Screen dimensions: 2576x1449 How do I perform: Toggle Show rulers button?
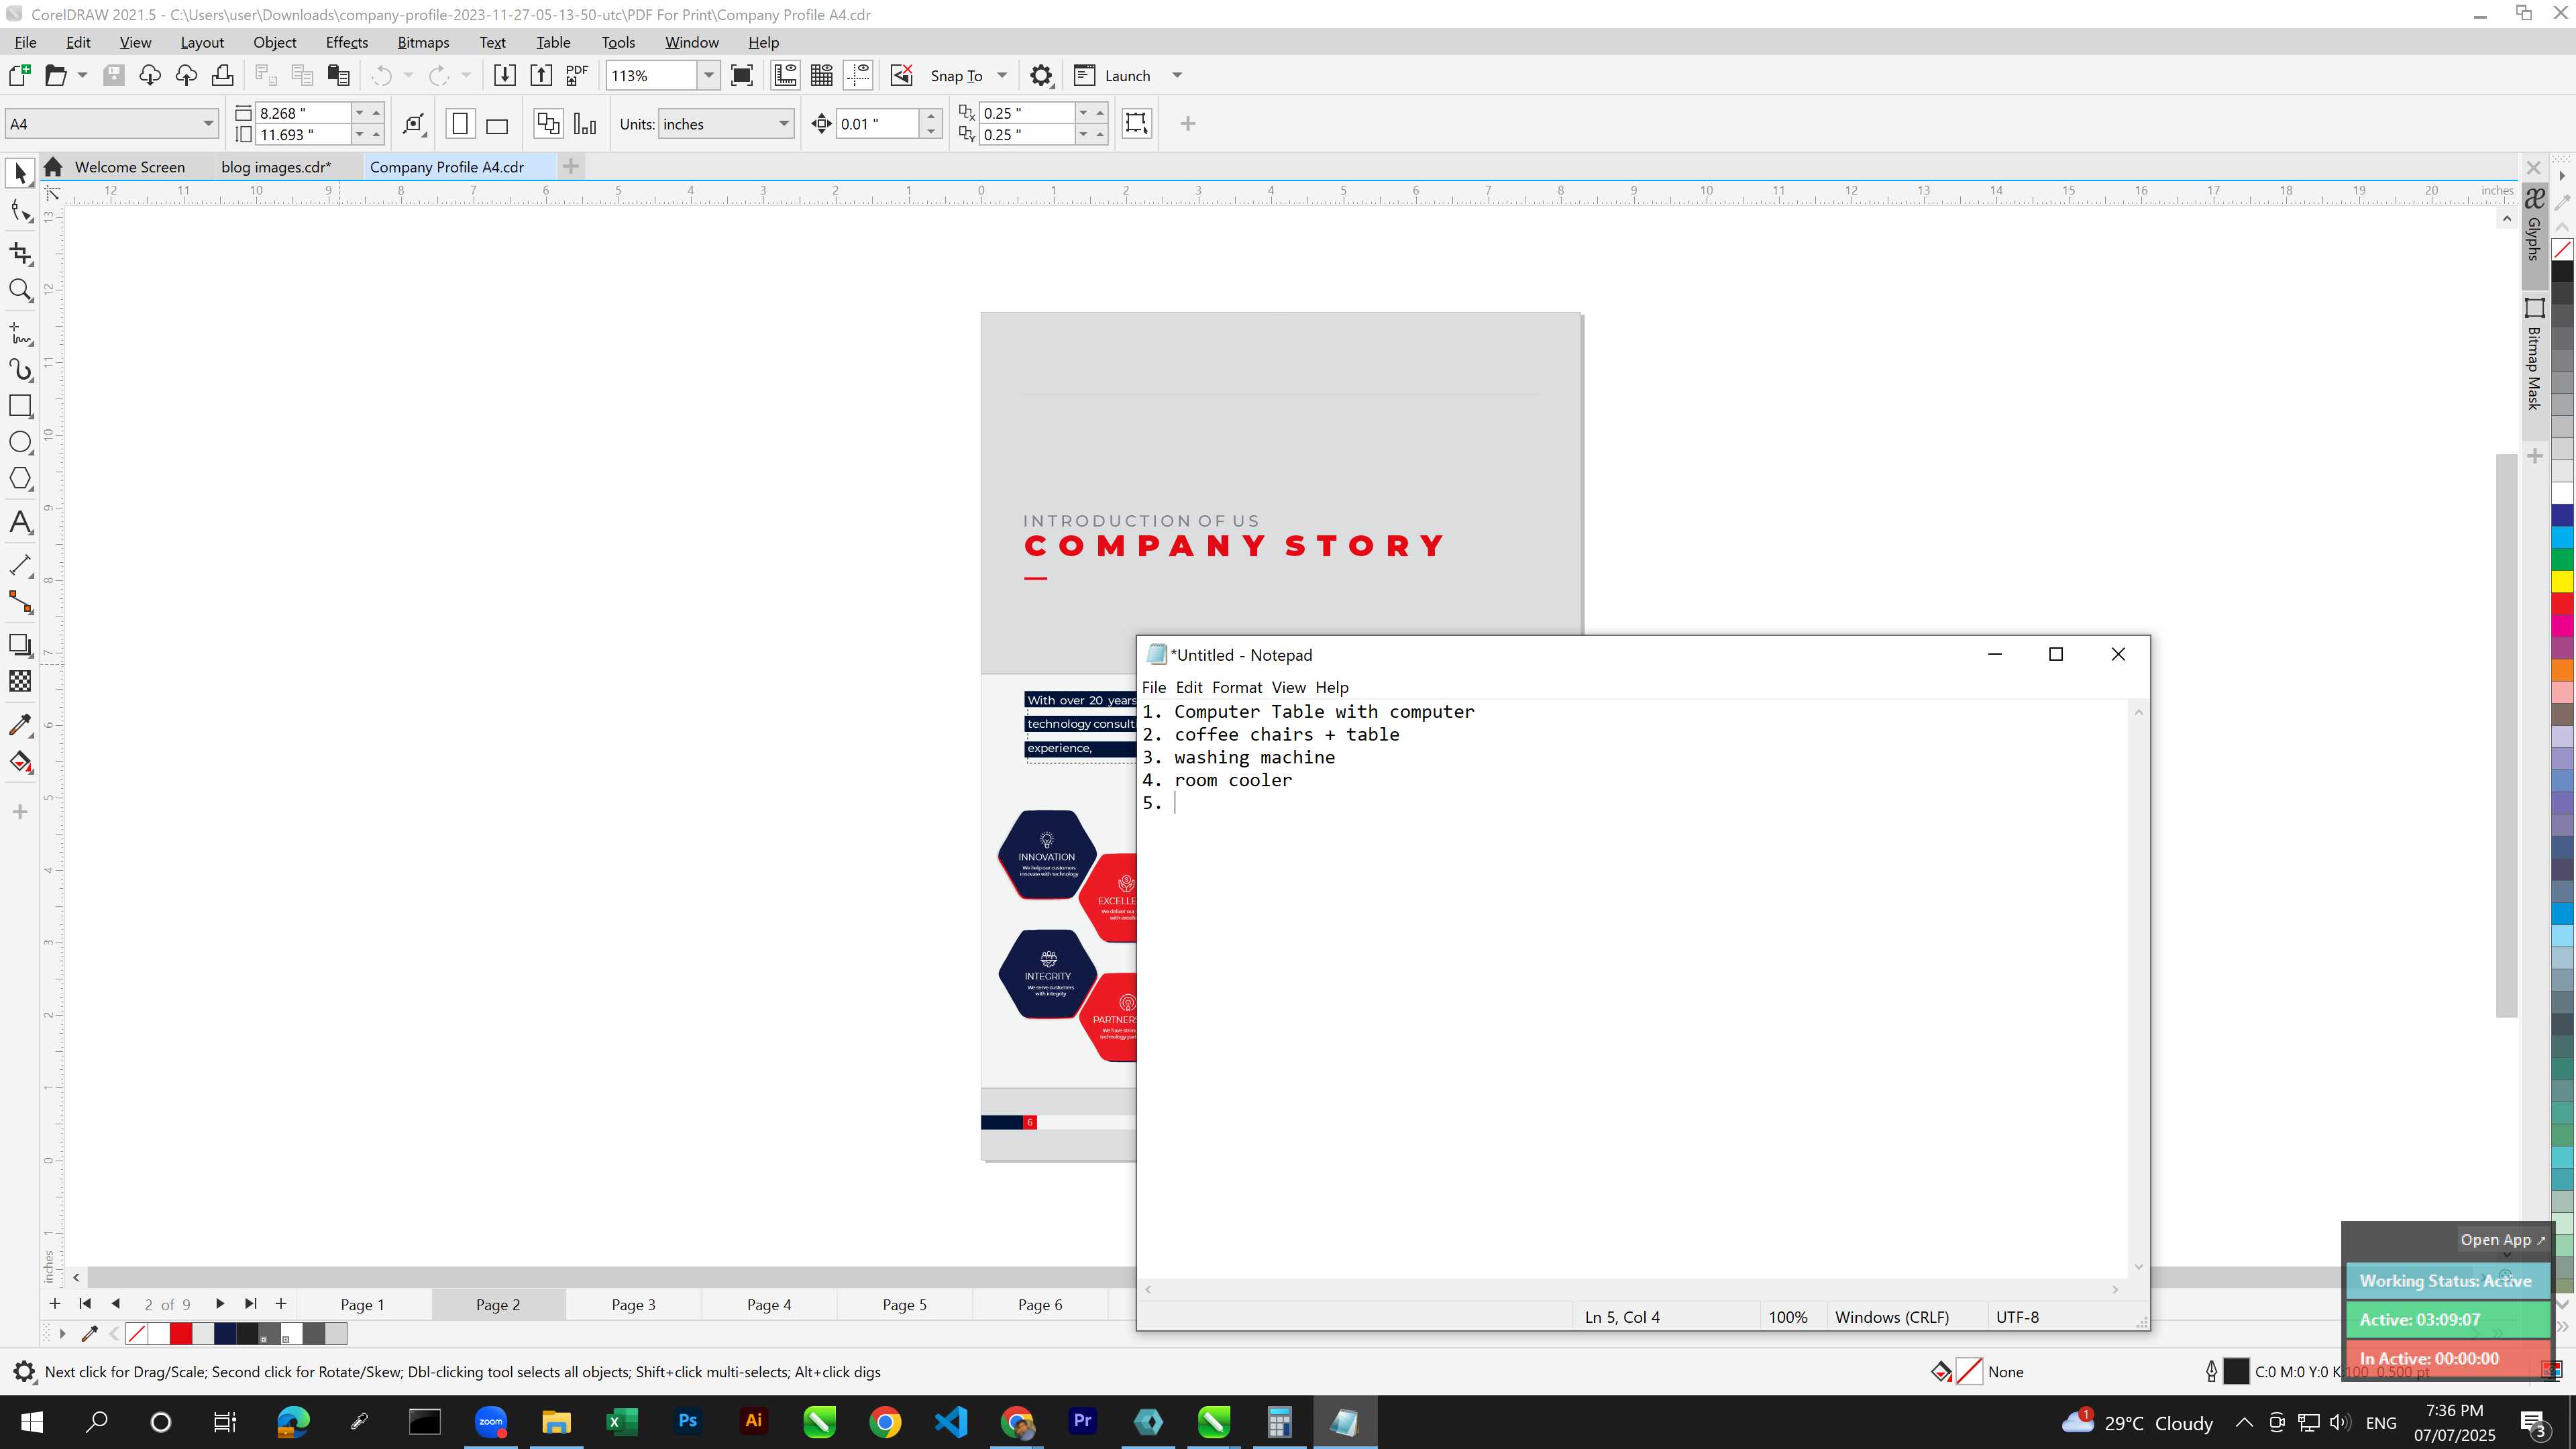pos(785,75)
